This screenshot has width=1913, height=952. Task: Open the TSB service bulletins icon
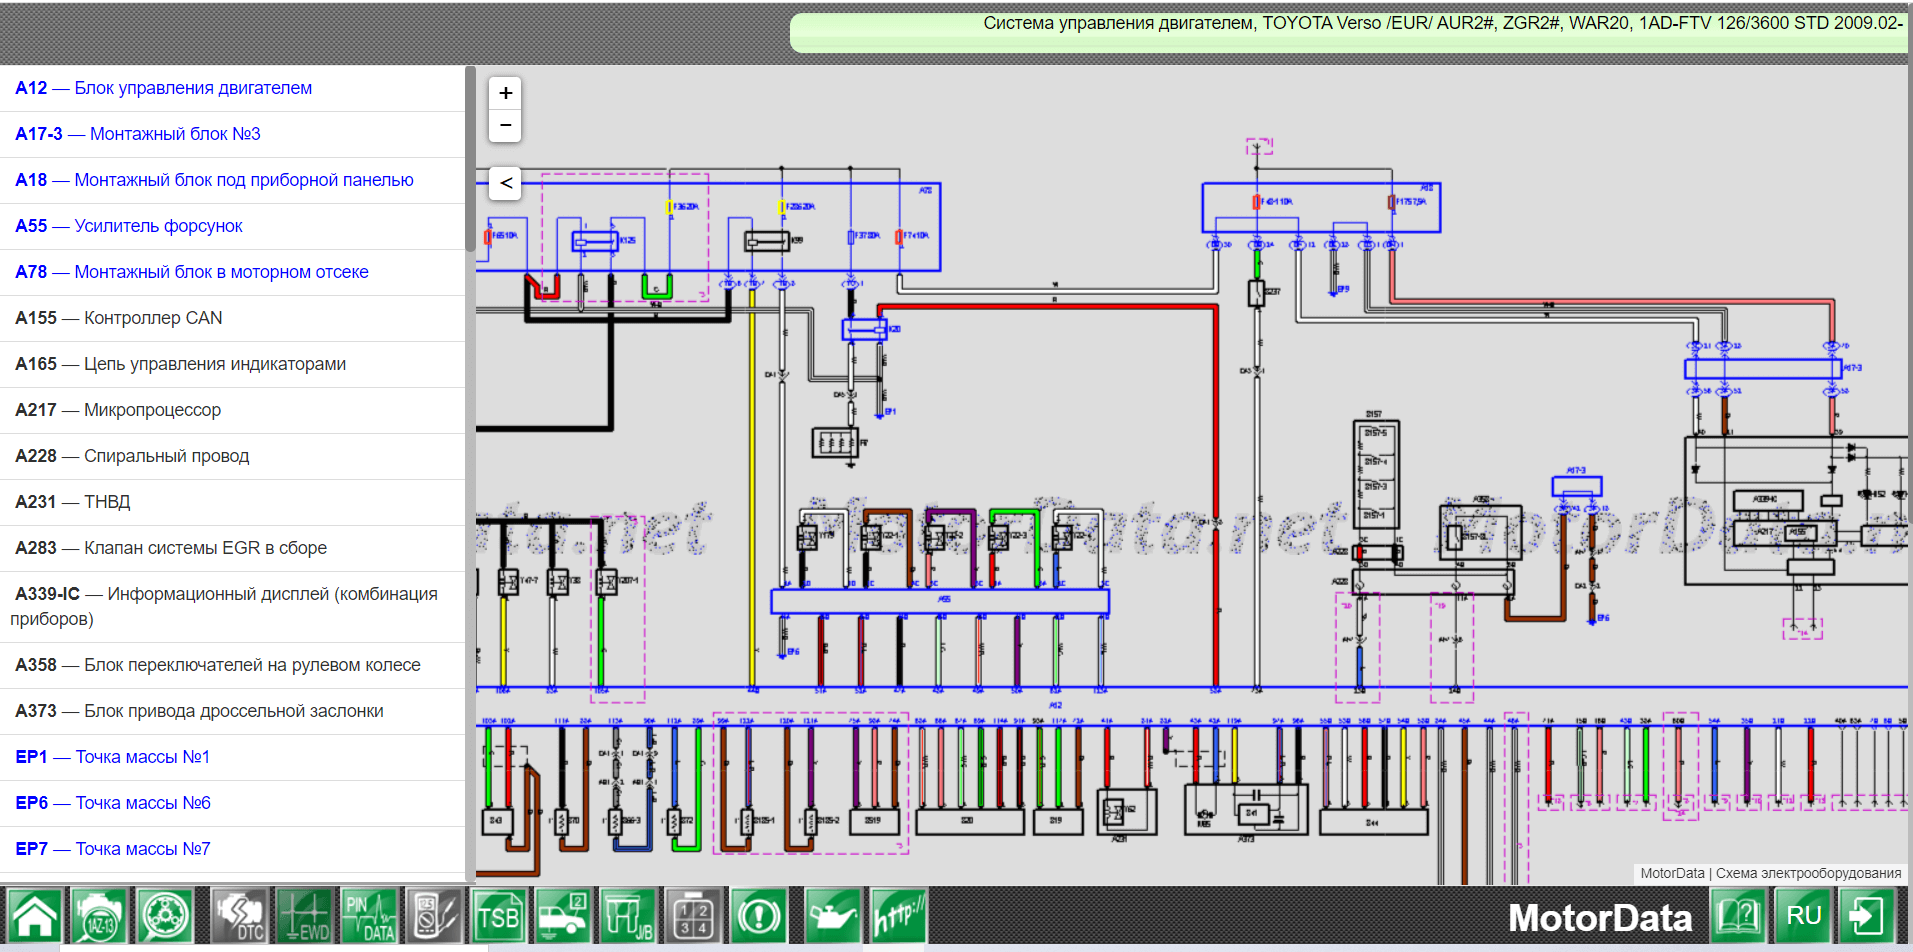(499, 916)
